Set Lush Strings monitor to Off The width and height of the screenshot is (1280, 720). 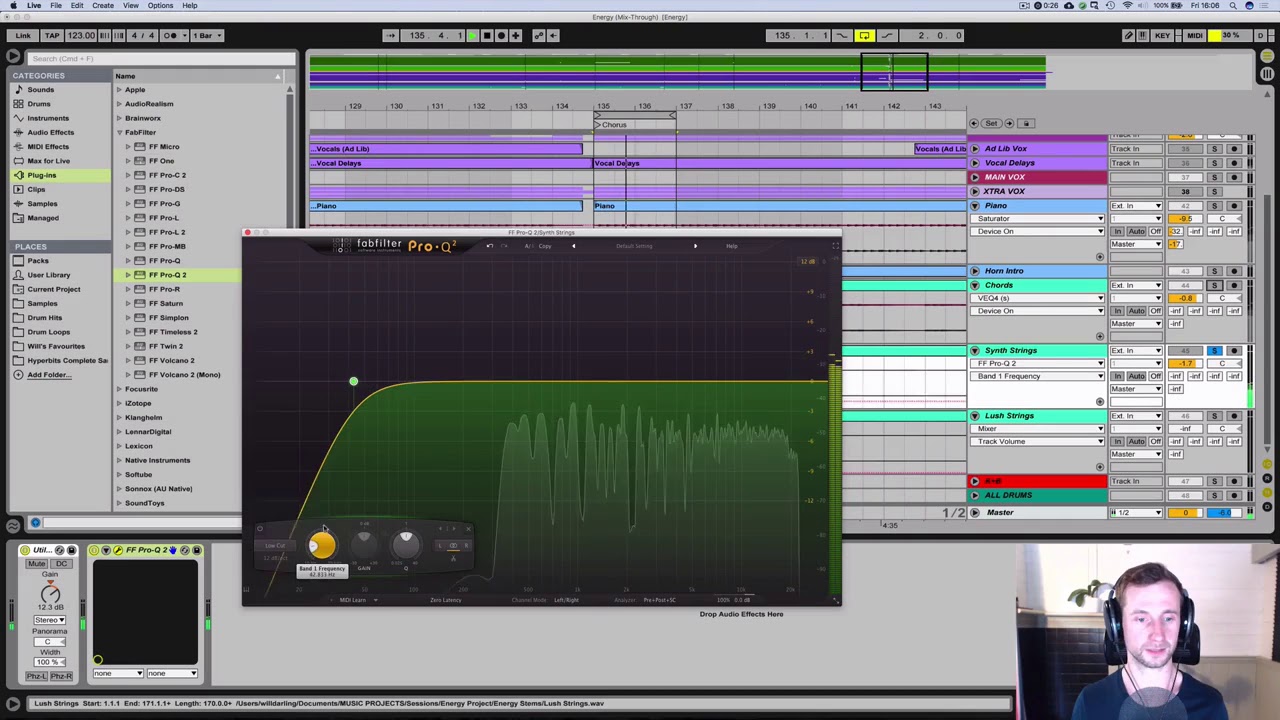pyautogui.click(x=1155, y=441)
